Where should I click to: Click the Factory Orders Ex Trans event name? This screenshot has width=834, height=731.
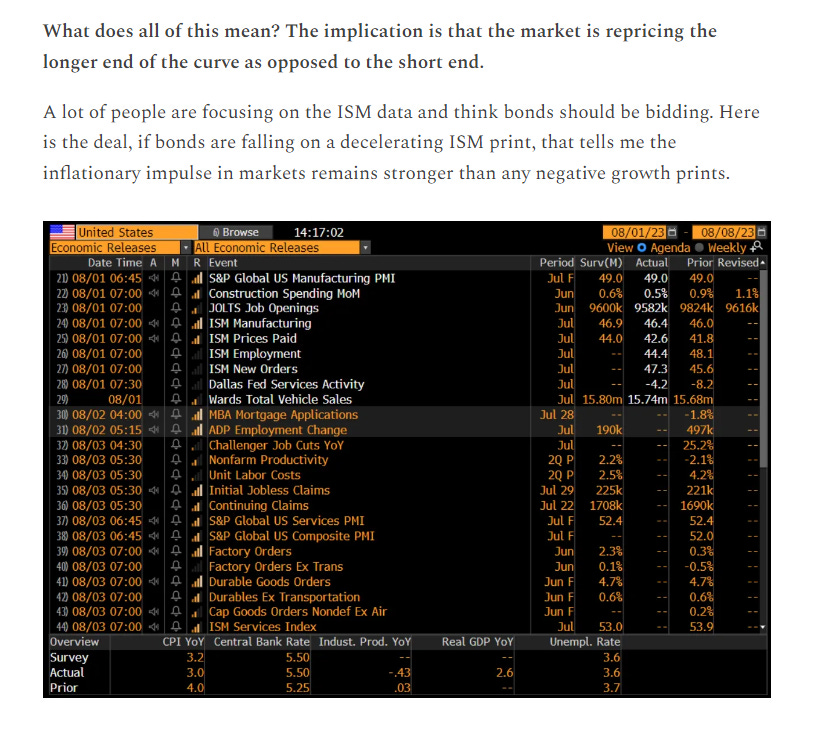[x=276, y=566]
